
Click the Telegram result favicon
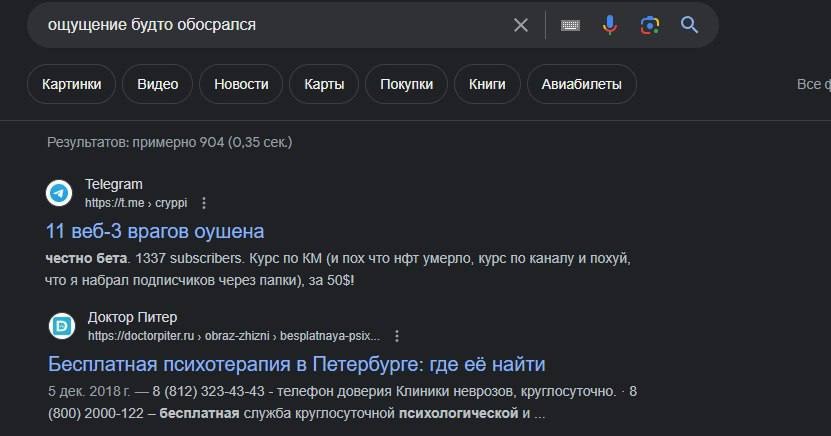[x=60, y=193]
